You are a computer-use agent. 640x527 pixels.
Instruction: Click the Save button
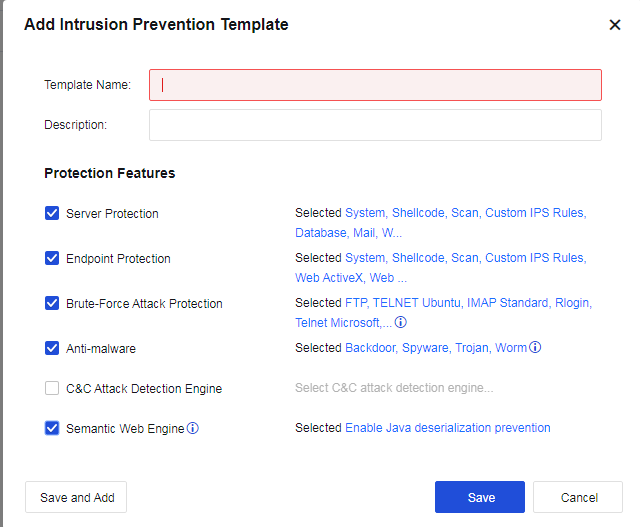click(479, 497)
